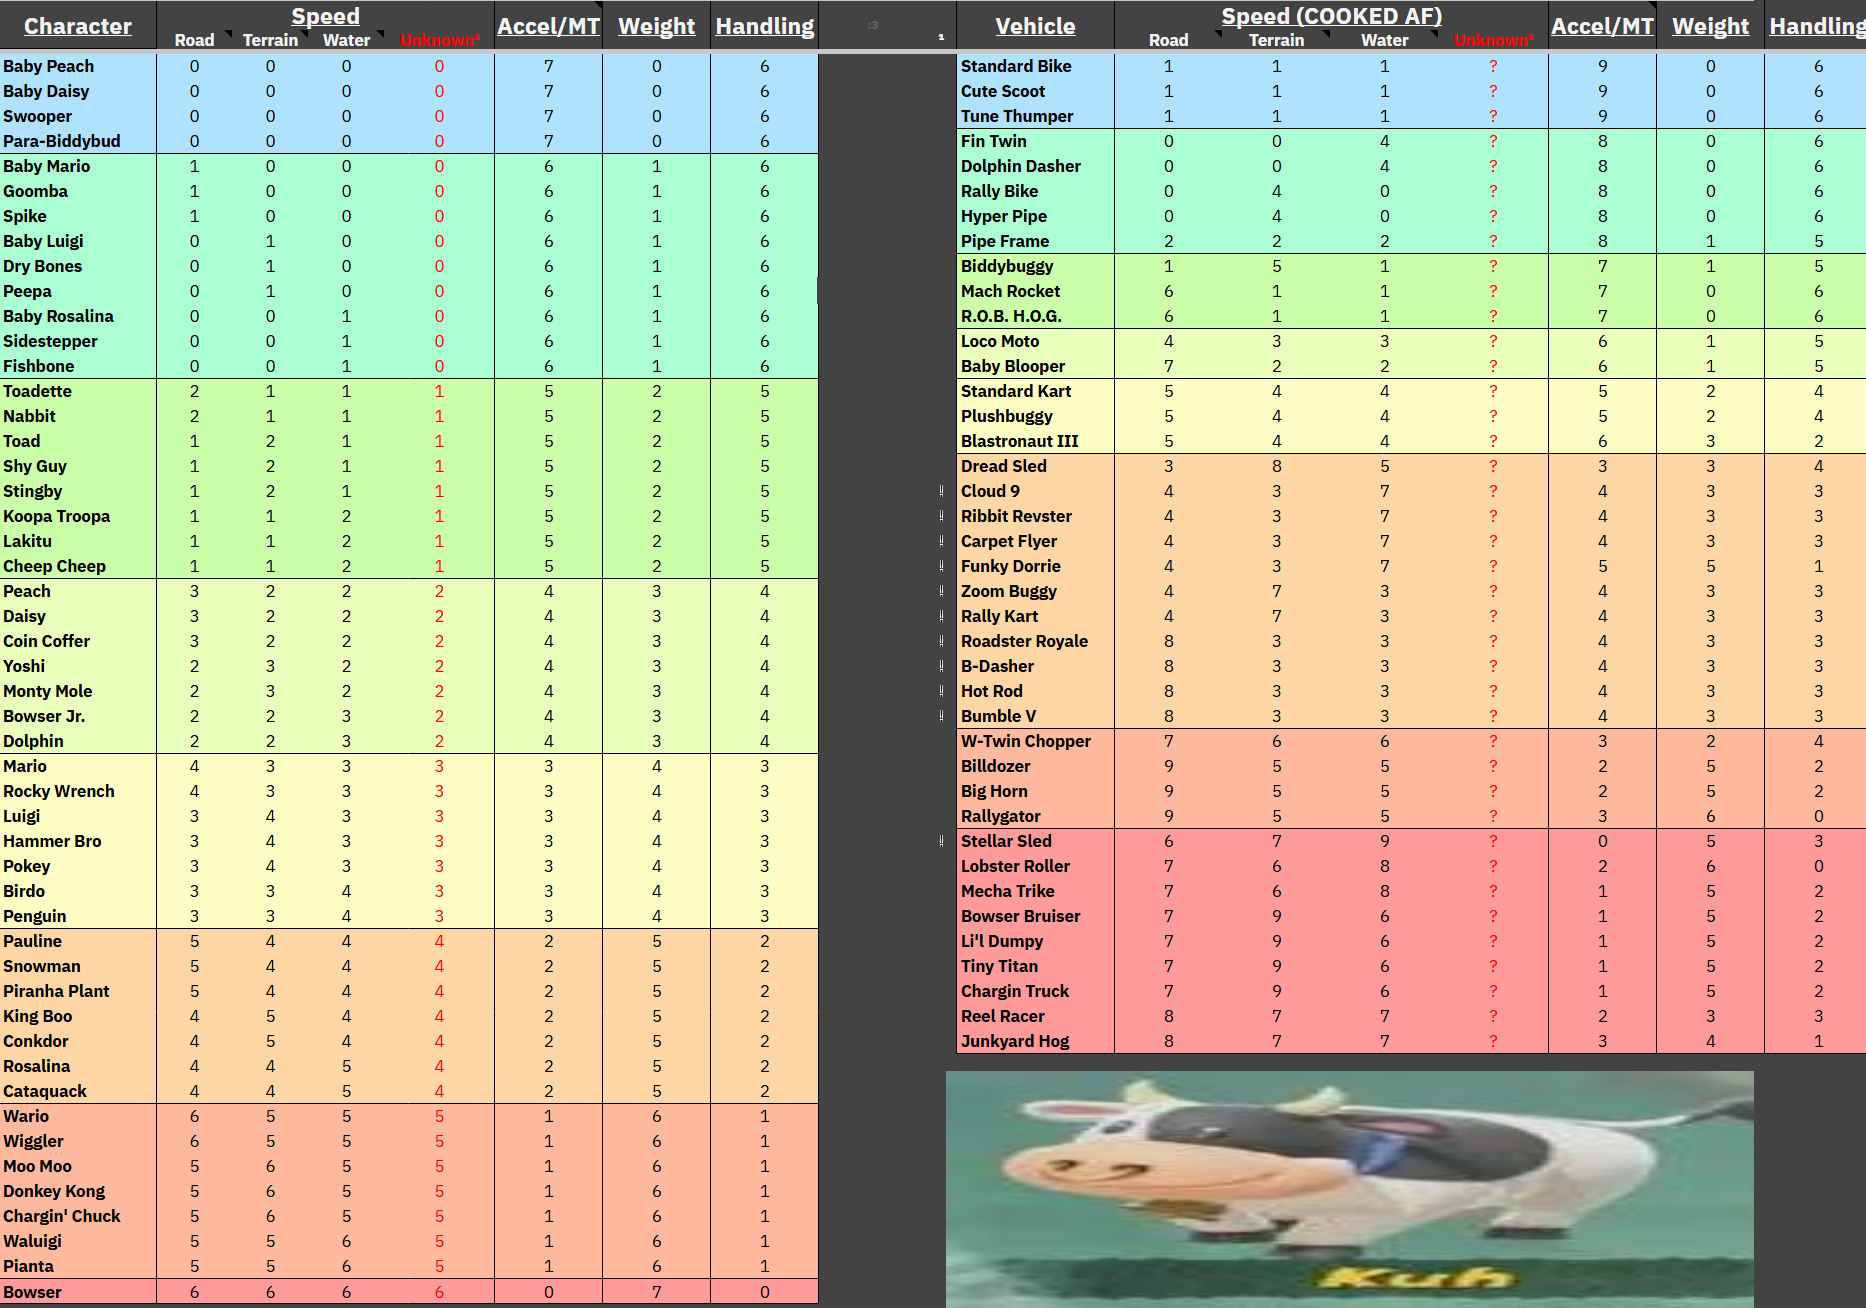Click the R.O.B. H.O.G. cell
This screenshot has height=1308, width=1866.
click(1035, 316)
